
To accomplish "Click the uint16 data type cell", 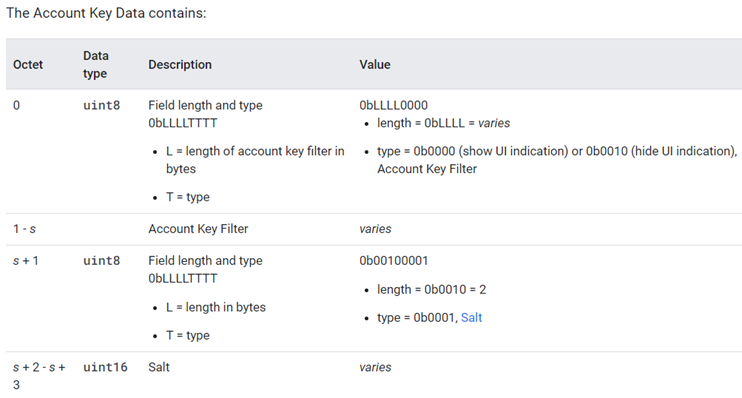I will (105, 367).
